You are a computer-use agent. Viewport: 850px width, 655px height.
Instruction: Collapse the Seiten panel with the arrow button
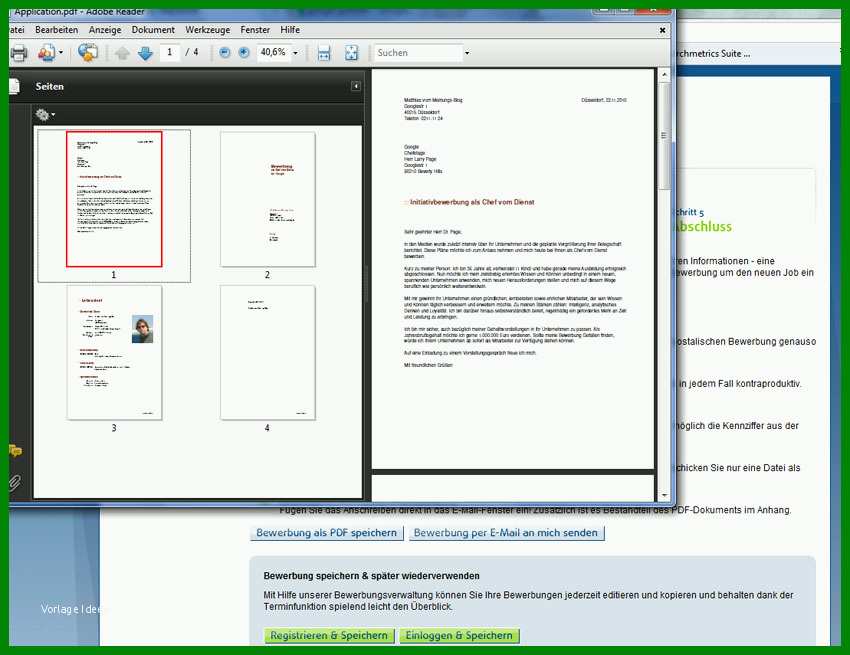tap(356, 86)
